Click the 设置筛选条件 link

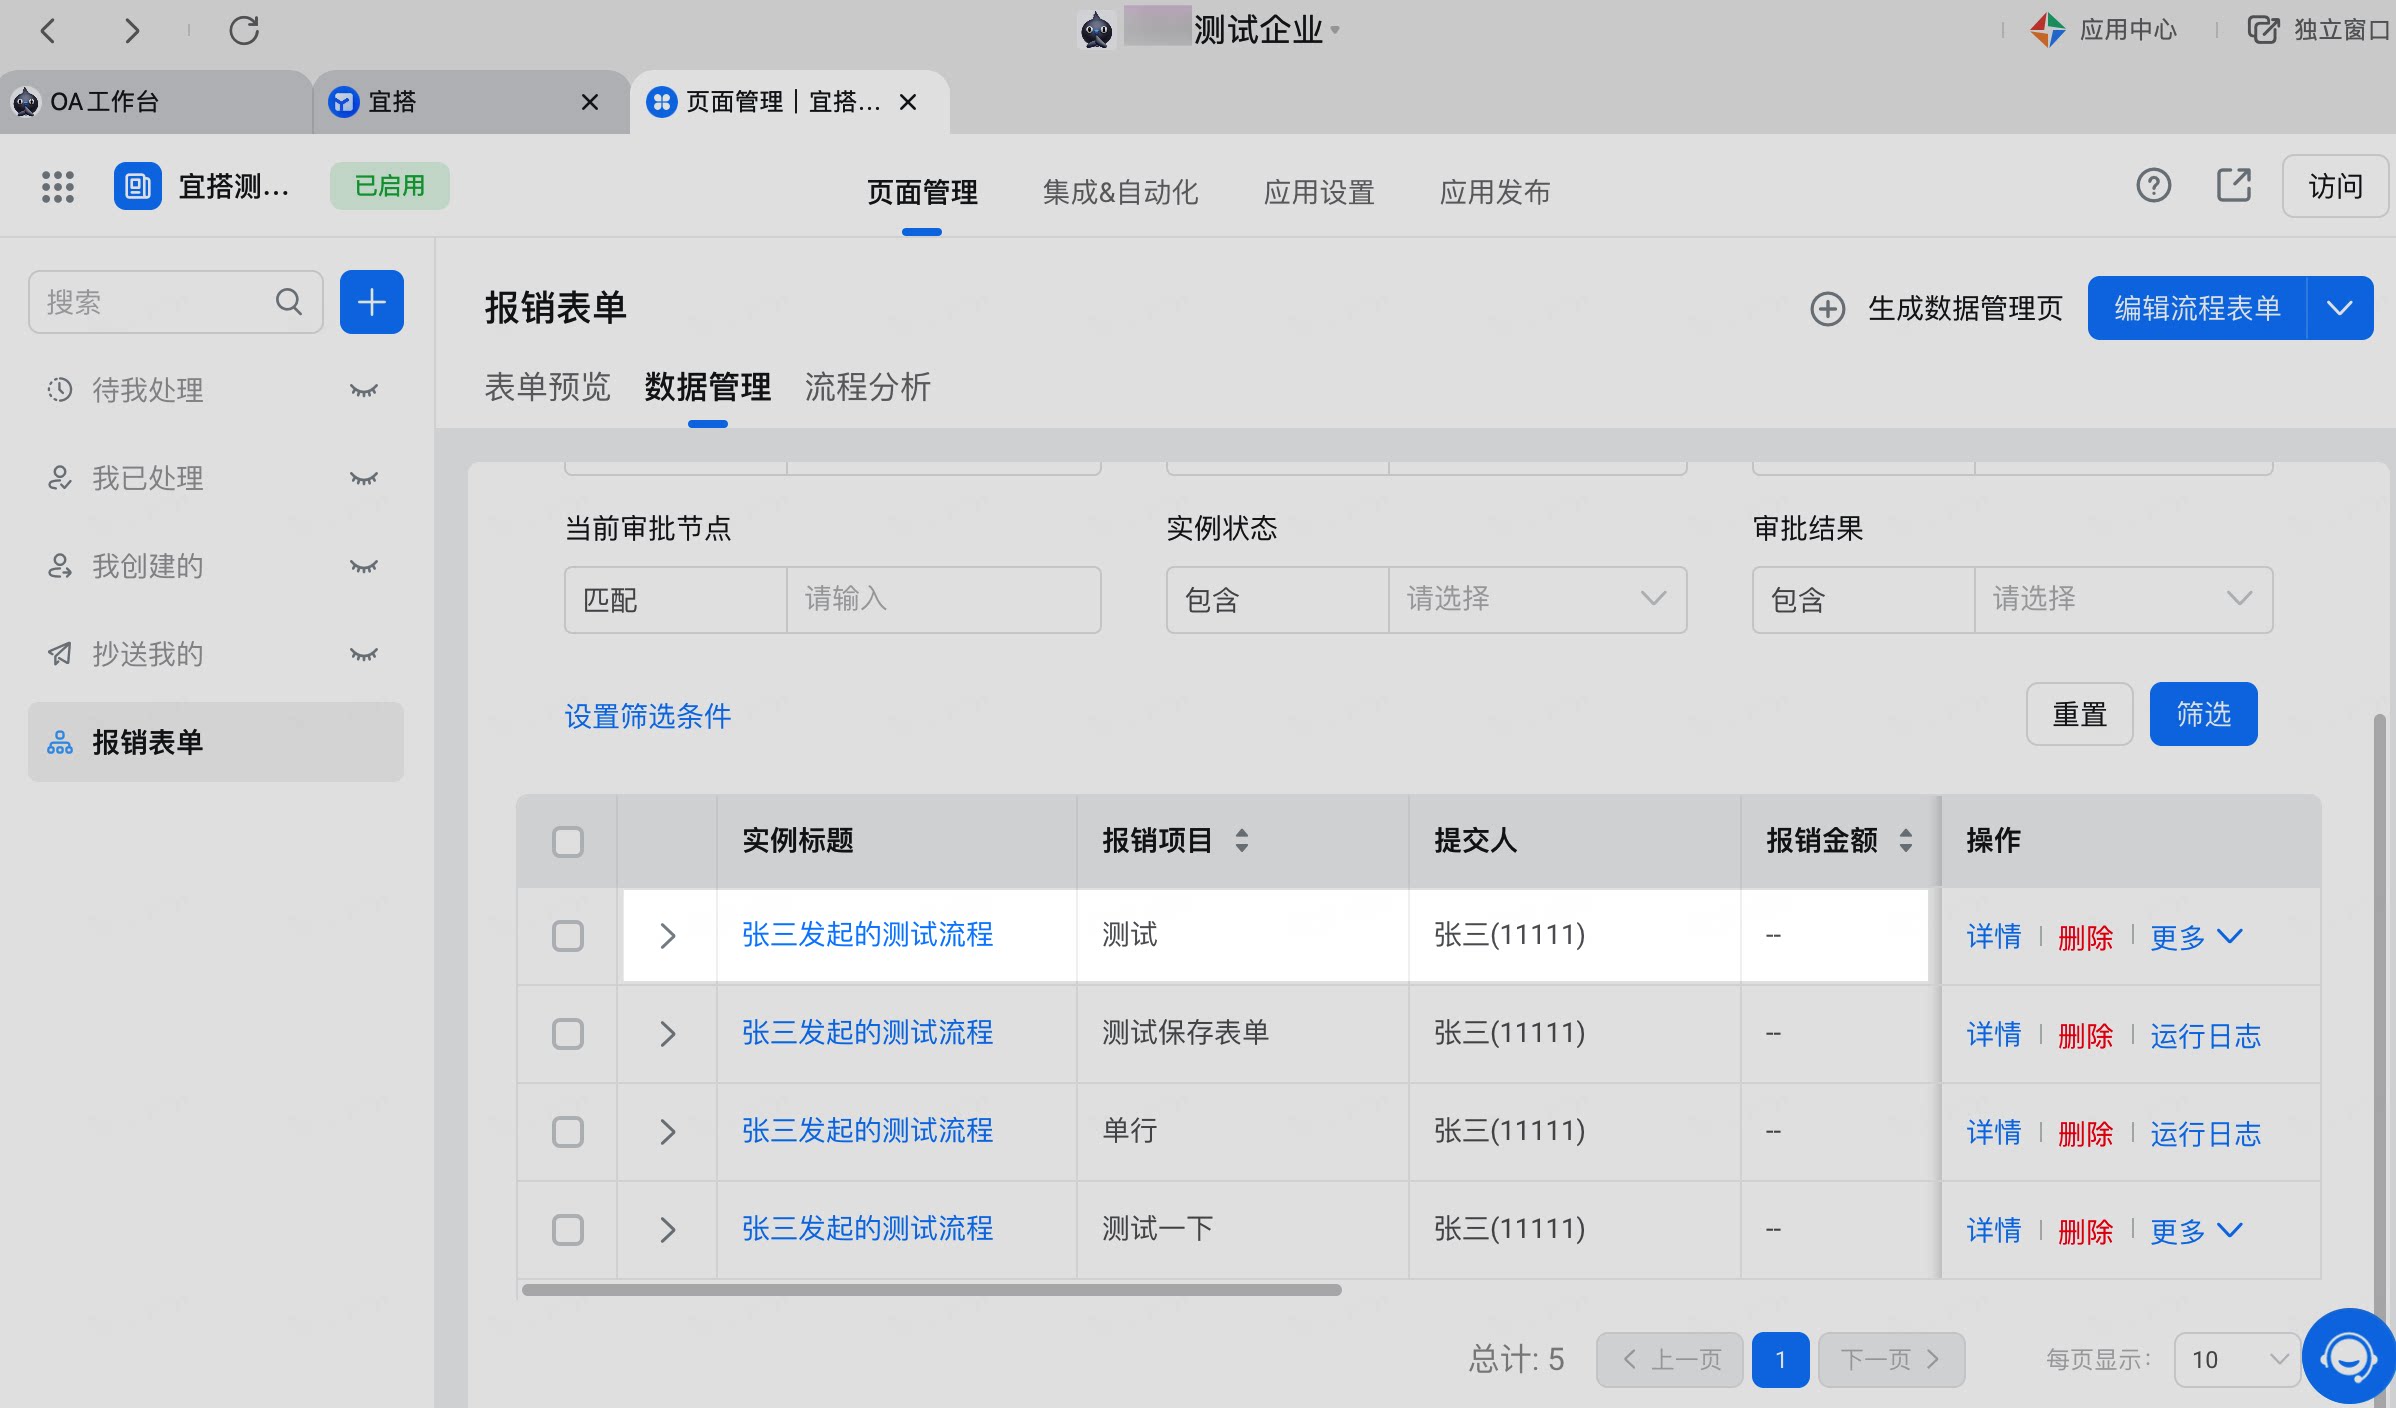click(x=648, y=716)
